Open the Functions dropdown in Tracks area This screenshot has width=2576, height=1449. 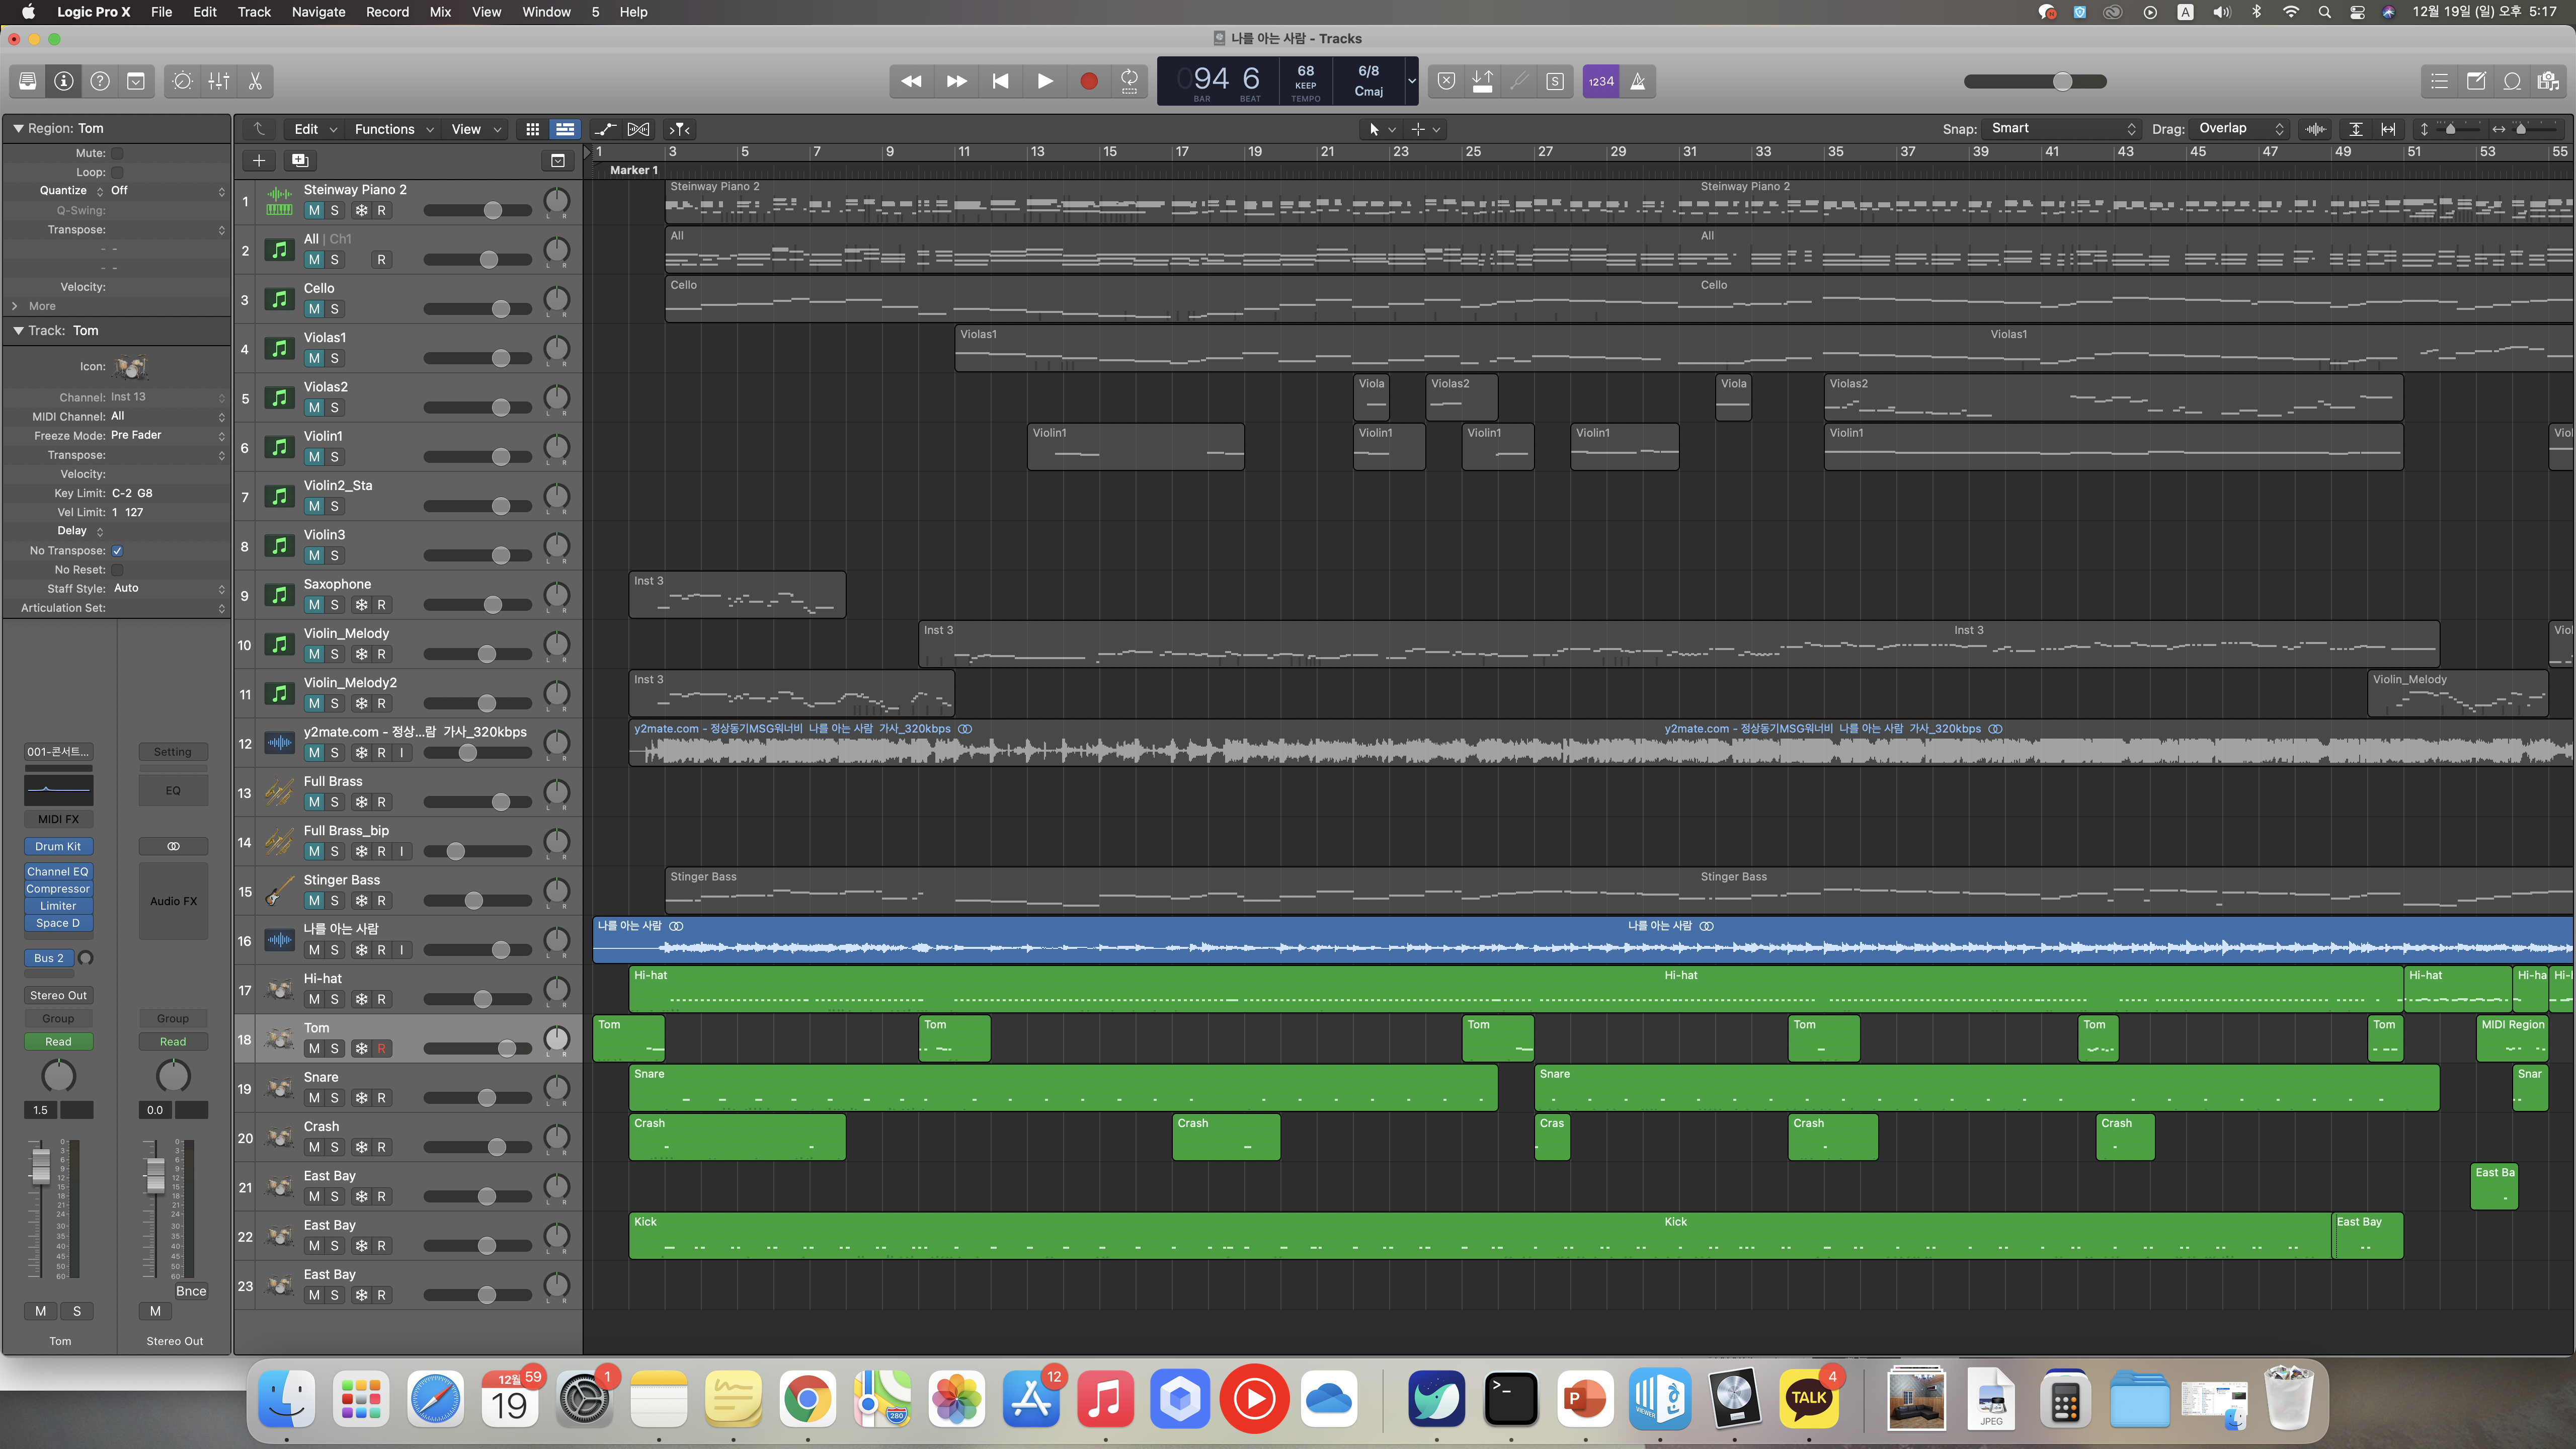pyautogui.click(x=394, y=129)
